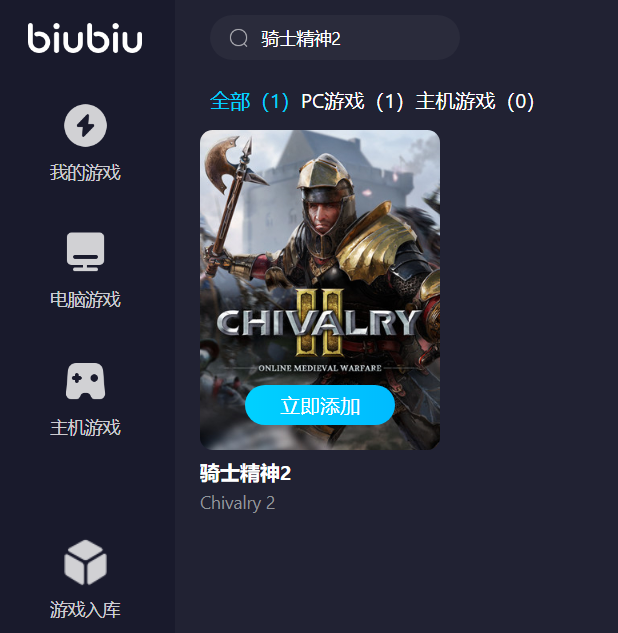Open the cube icon for game library submission
The height and width of the screenshot is (633, 618).
pos(86,562)
